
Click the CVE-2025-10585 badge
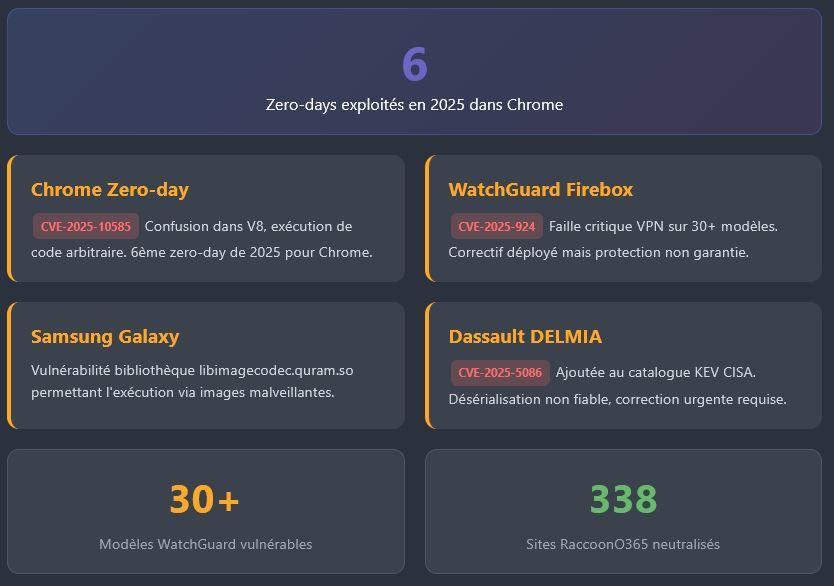(x=86, y=227)
